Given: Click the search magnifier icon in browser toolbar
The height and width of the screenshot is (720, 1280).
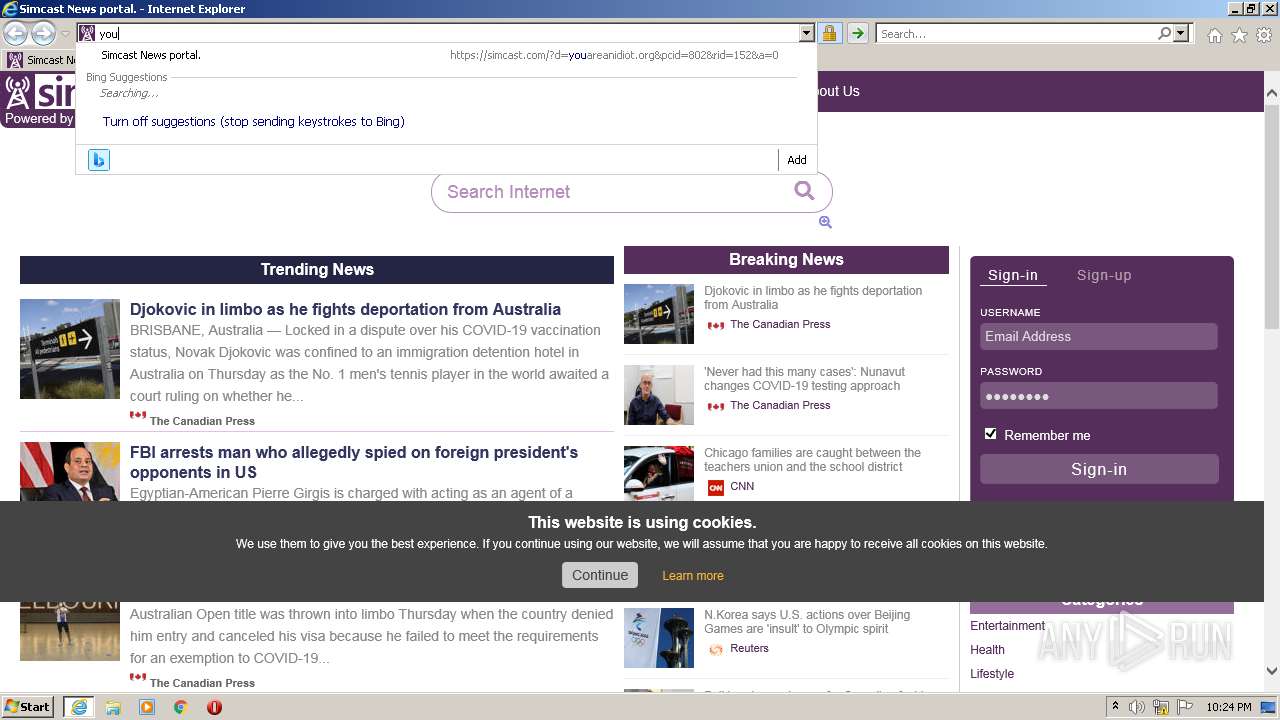Looking at the screenshot, I should coord(1164,34).
